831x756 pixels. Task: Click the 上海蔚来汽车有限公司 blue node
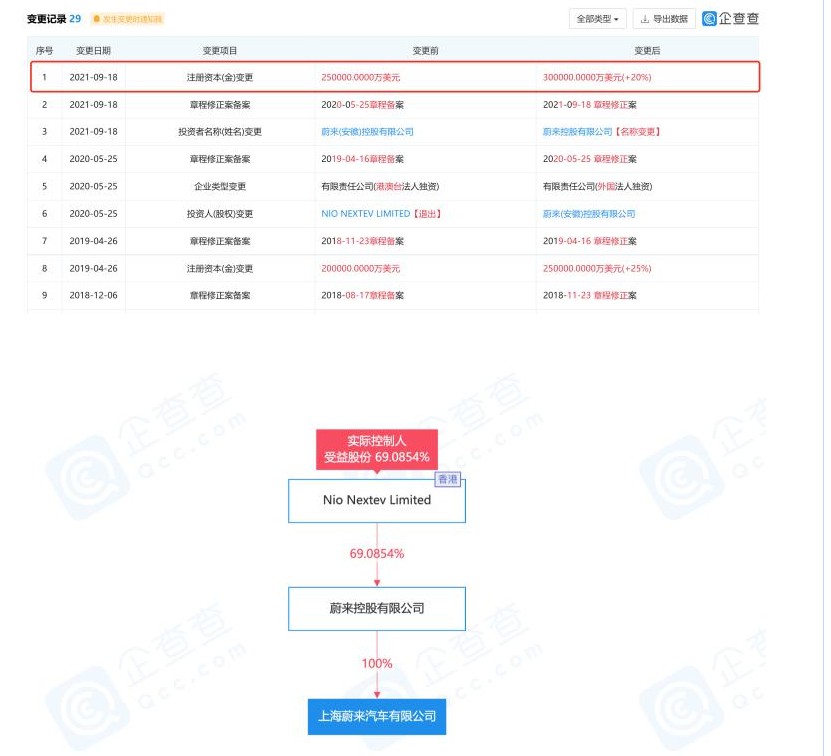(x=377, y=717)
